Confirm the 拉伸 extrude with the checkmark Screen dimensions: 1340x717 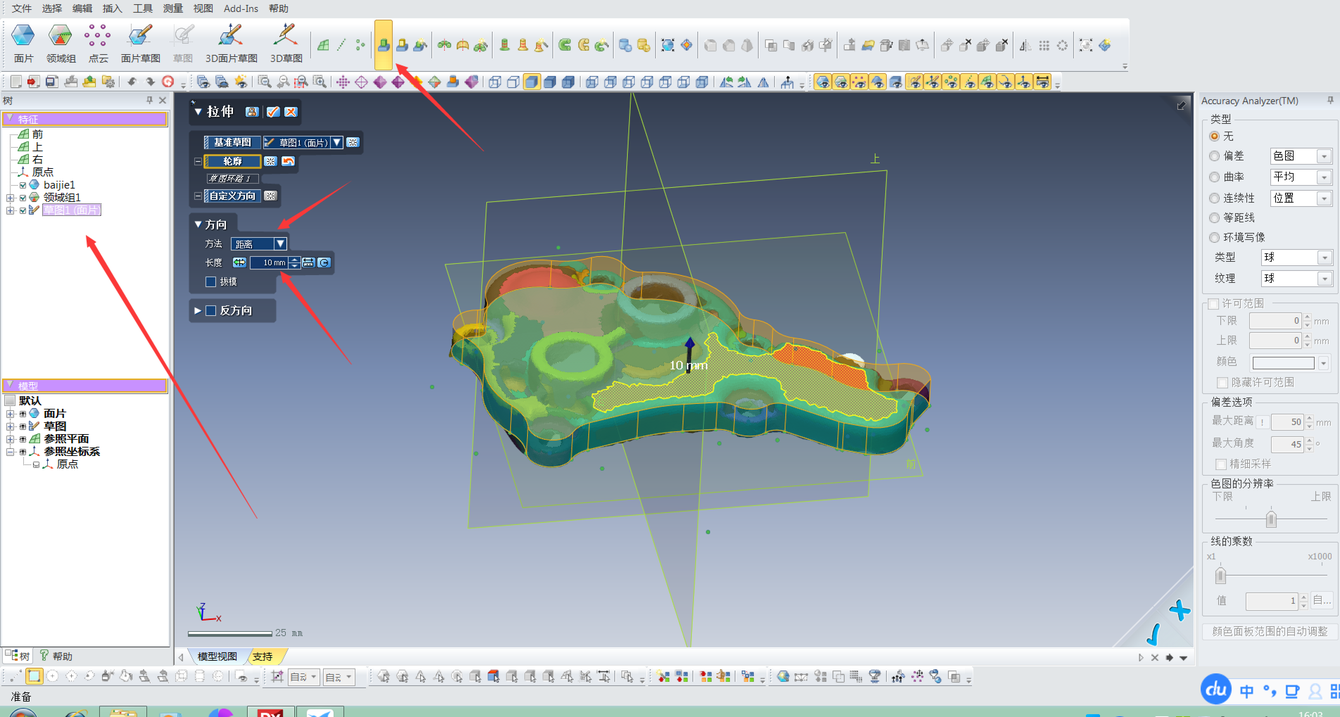(x=273, y=112)
